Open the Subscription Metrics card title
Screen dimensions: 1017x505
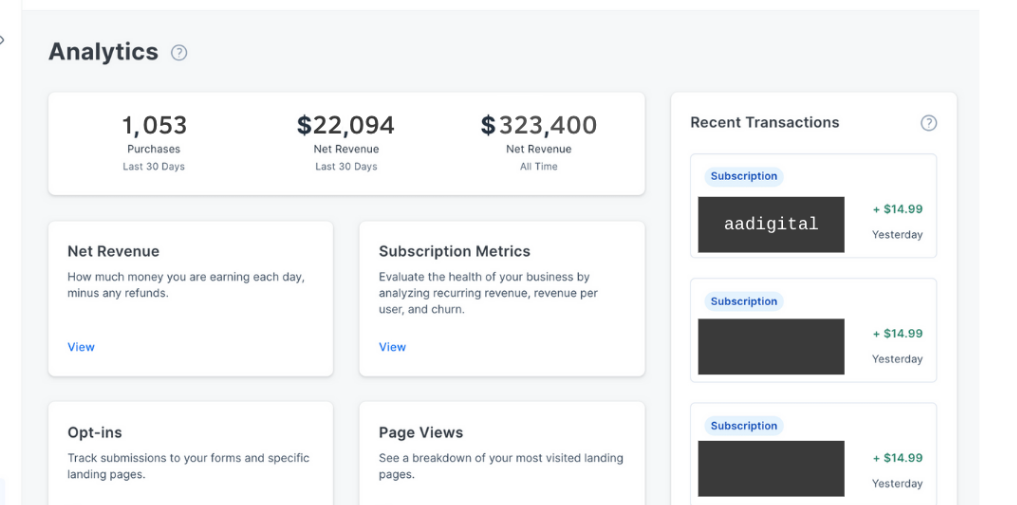(x=454, y=251)
